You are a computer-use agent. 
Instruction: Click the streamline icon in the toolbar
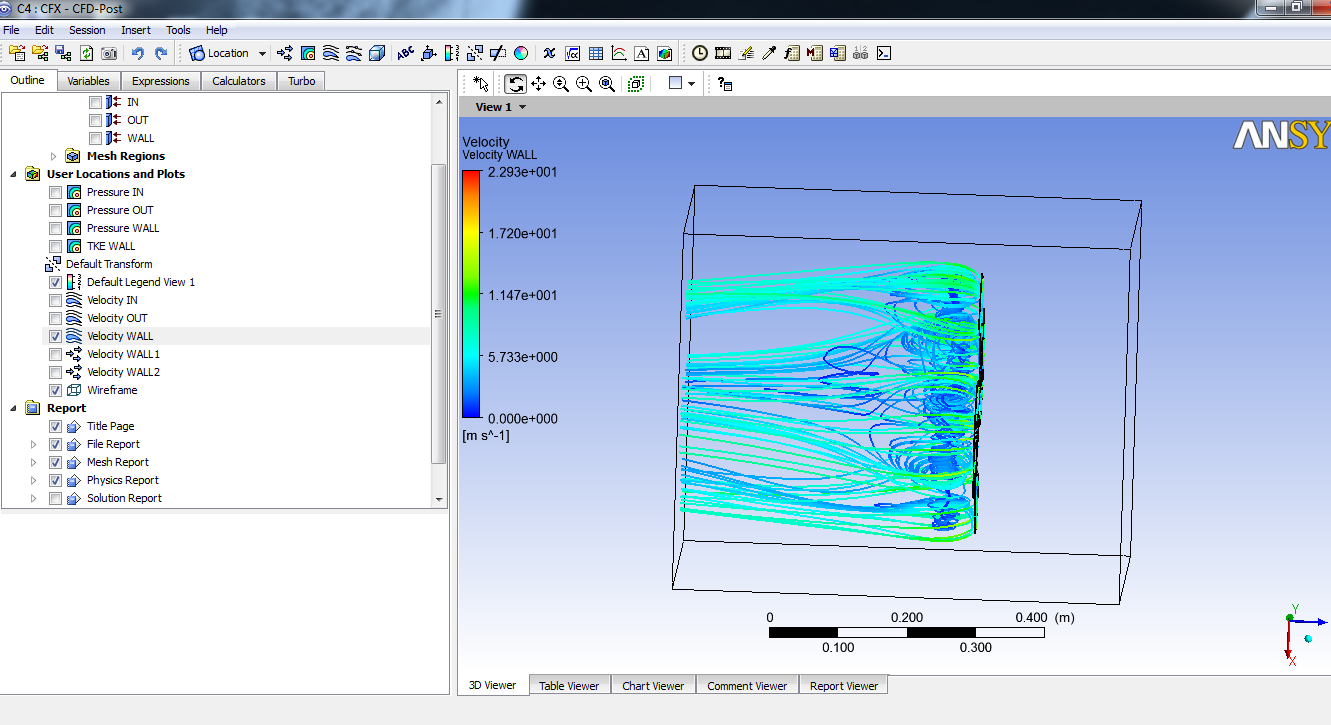click(x=330, y=53)
